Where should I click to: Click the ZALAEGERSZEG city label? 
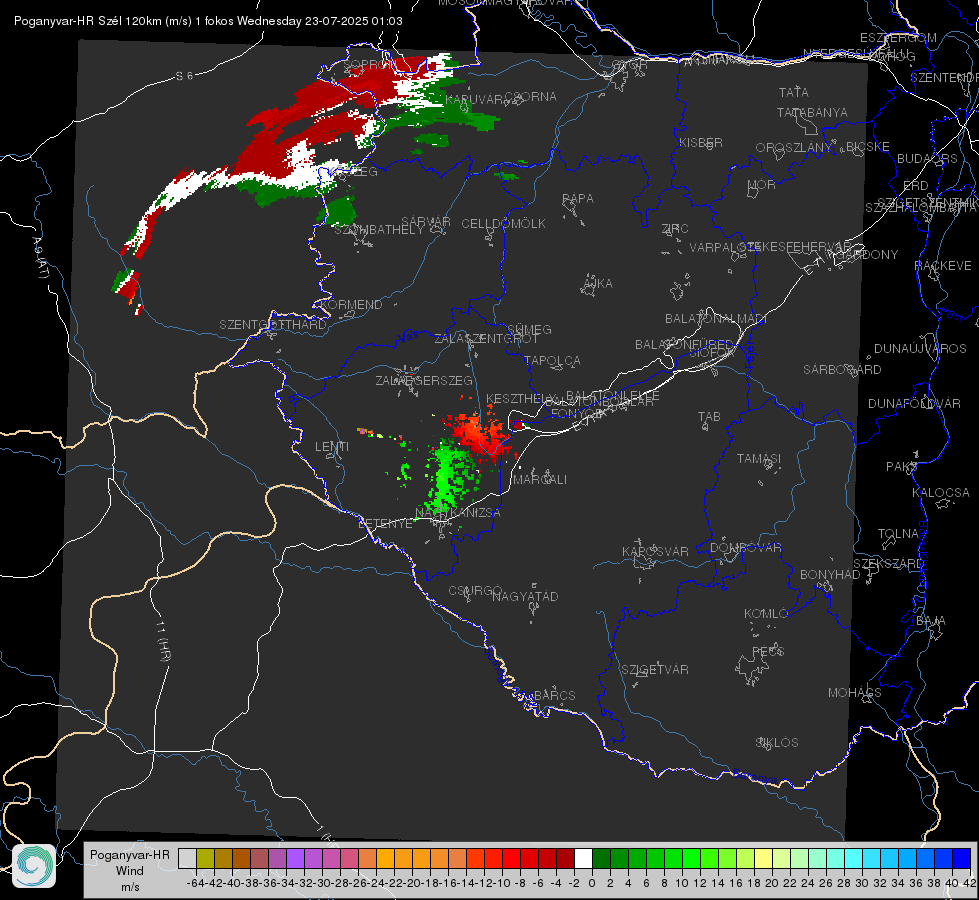pyautogui.click(x=423, y=380)
